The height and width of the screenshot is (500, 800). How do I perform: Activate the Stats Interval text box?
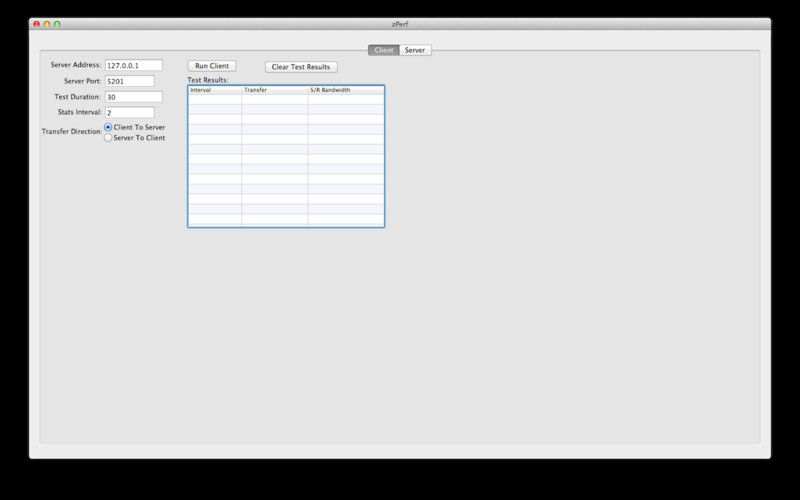pyautogui.click(x=129, y=113)
